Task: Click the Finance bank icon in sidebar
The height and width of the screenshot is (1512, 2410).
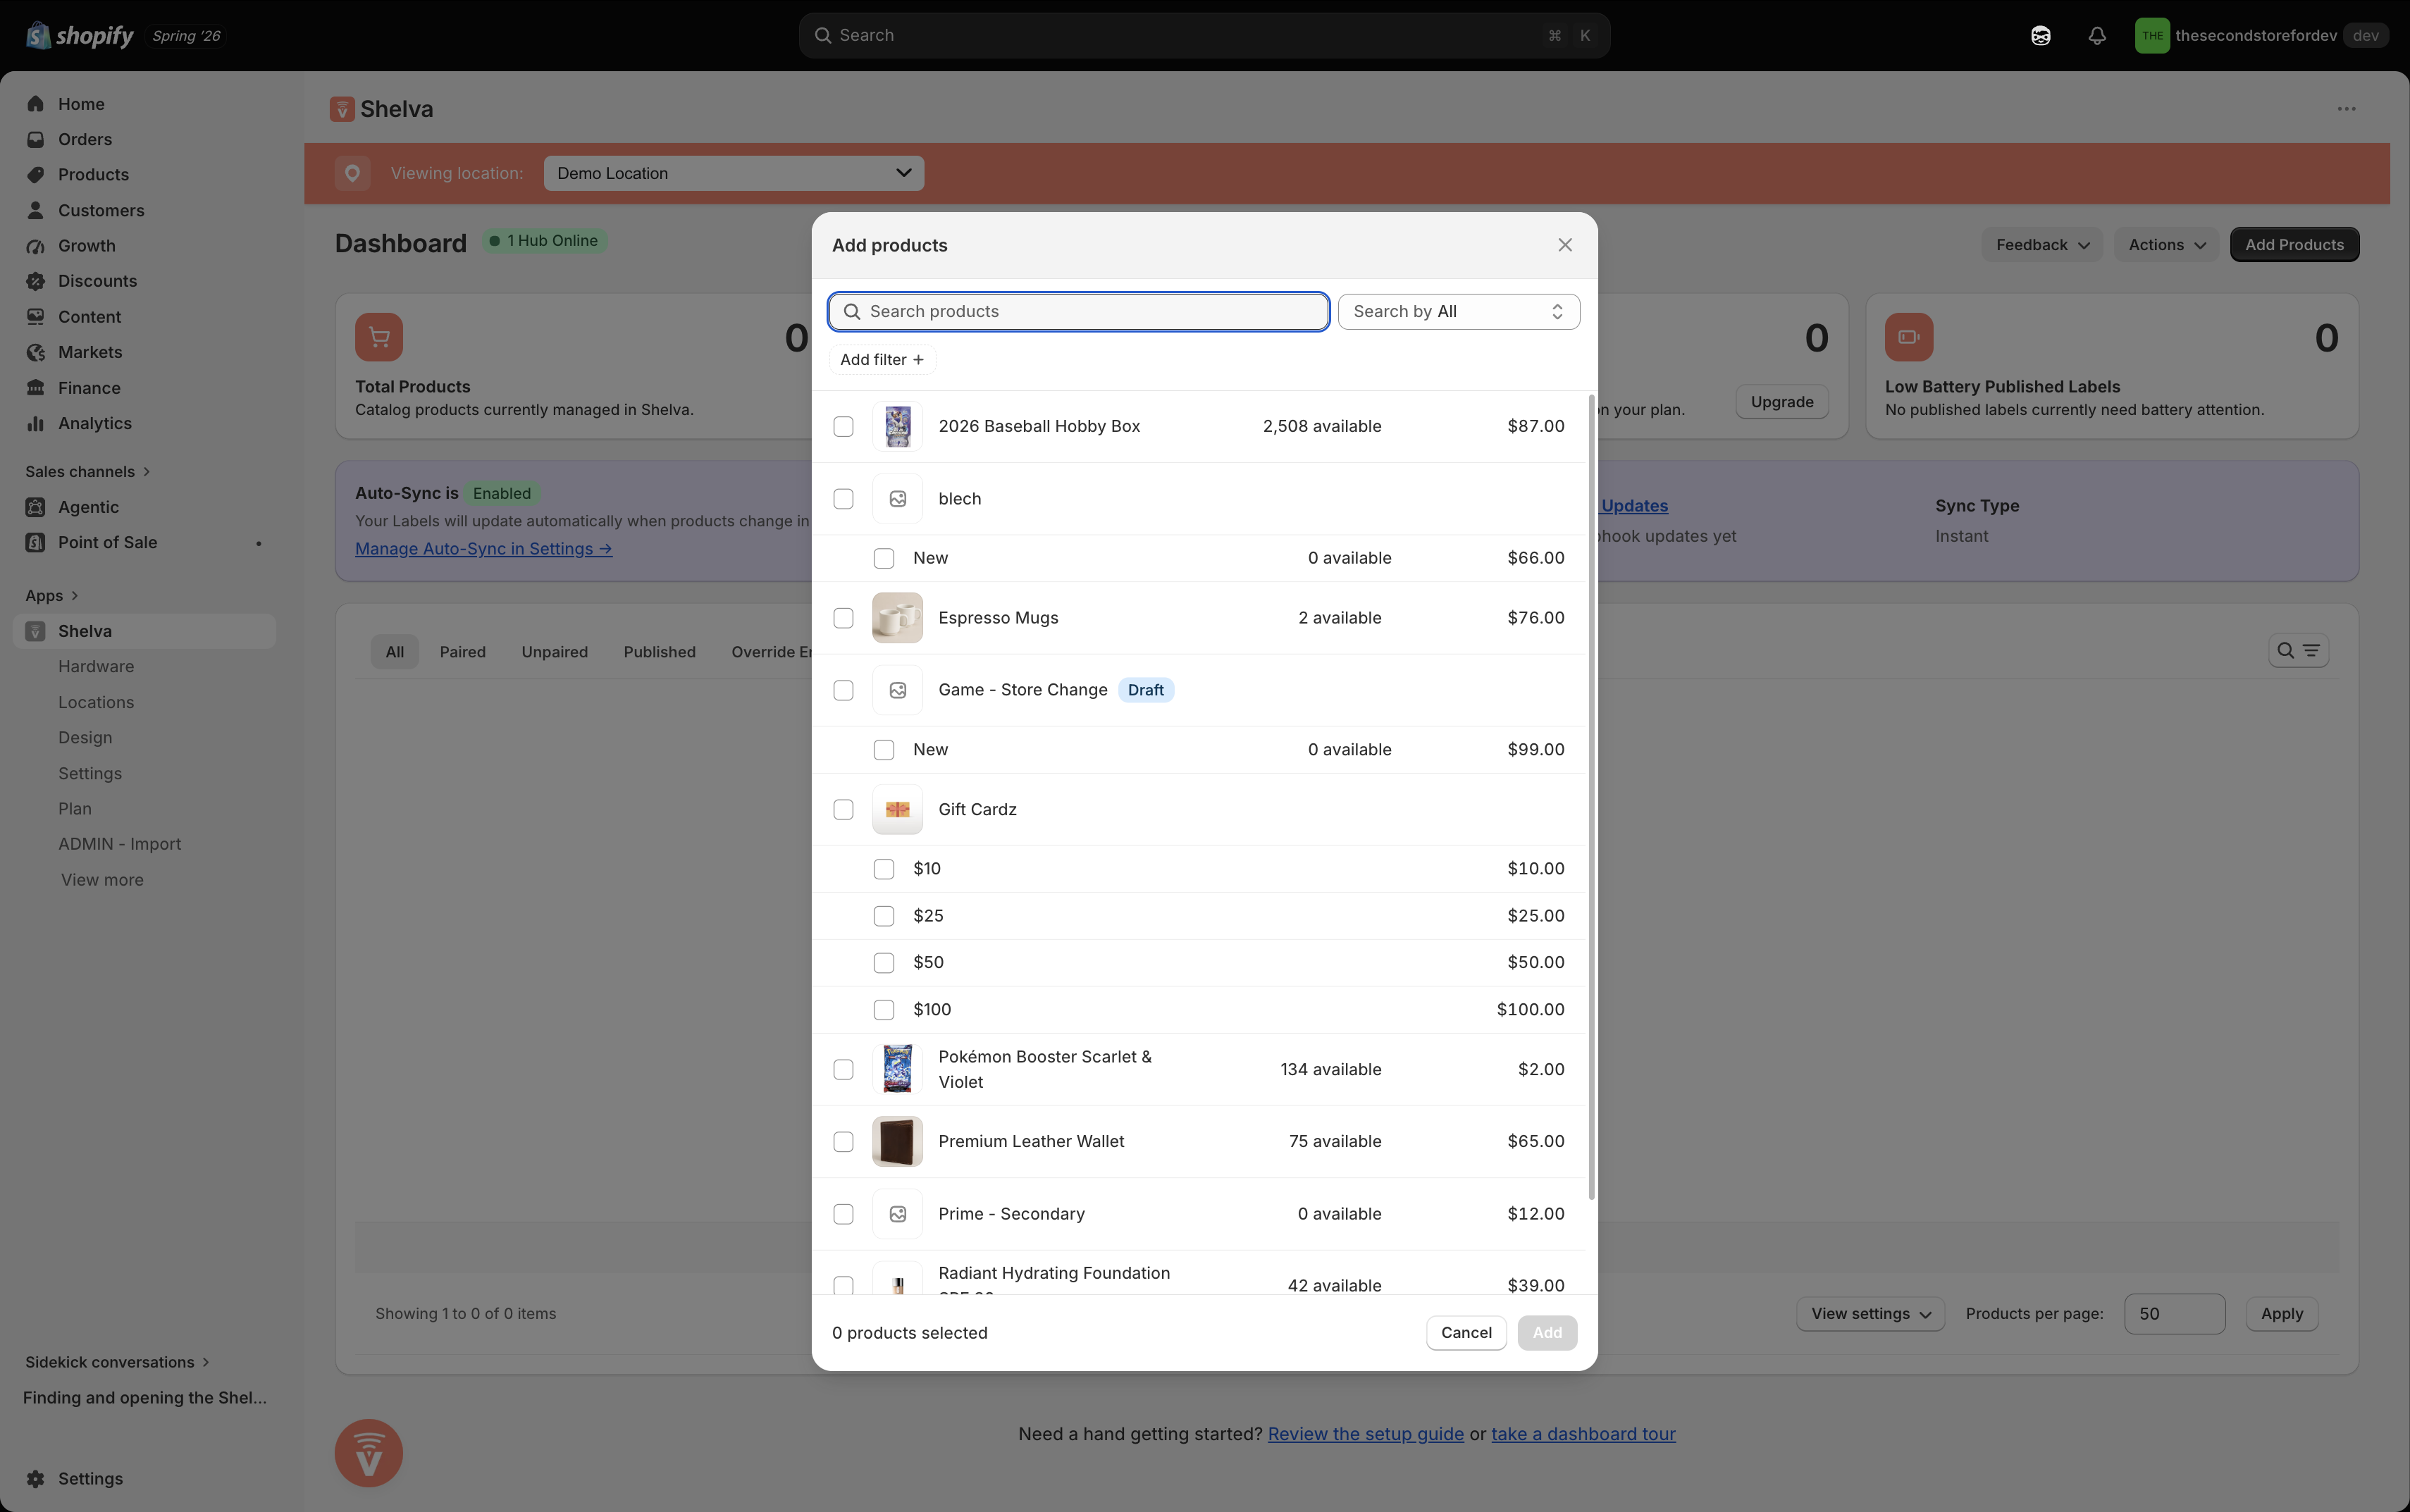Action: [x=36, y=387]
